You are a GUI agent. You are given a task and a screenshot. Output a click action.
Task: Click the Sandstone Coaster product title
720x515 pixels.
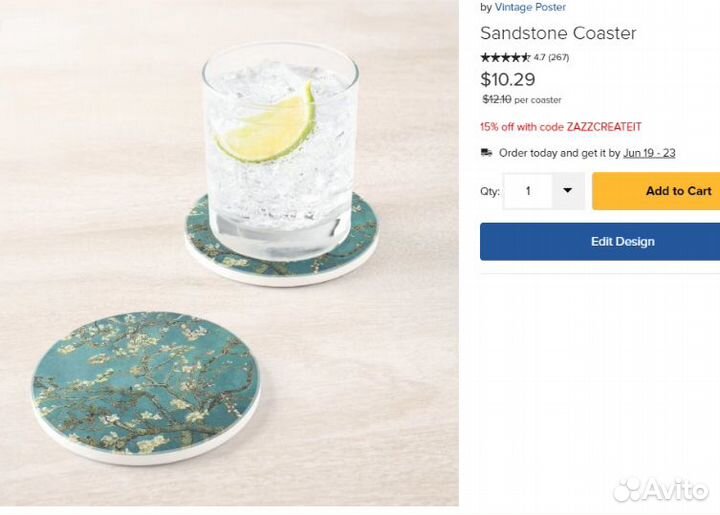pos(558,33)
